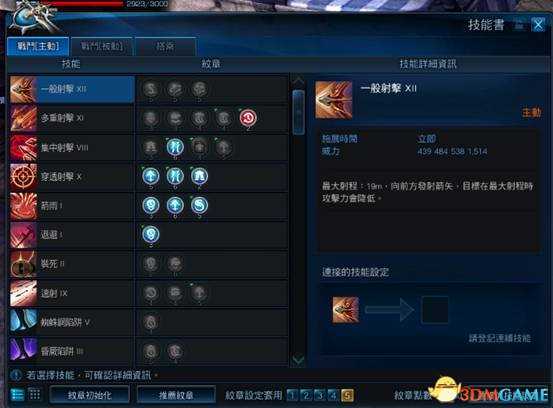Toggle the active blue glyph on 退避
This screenshot has width=553, height=408.
(x=151, y=235)
